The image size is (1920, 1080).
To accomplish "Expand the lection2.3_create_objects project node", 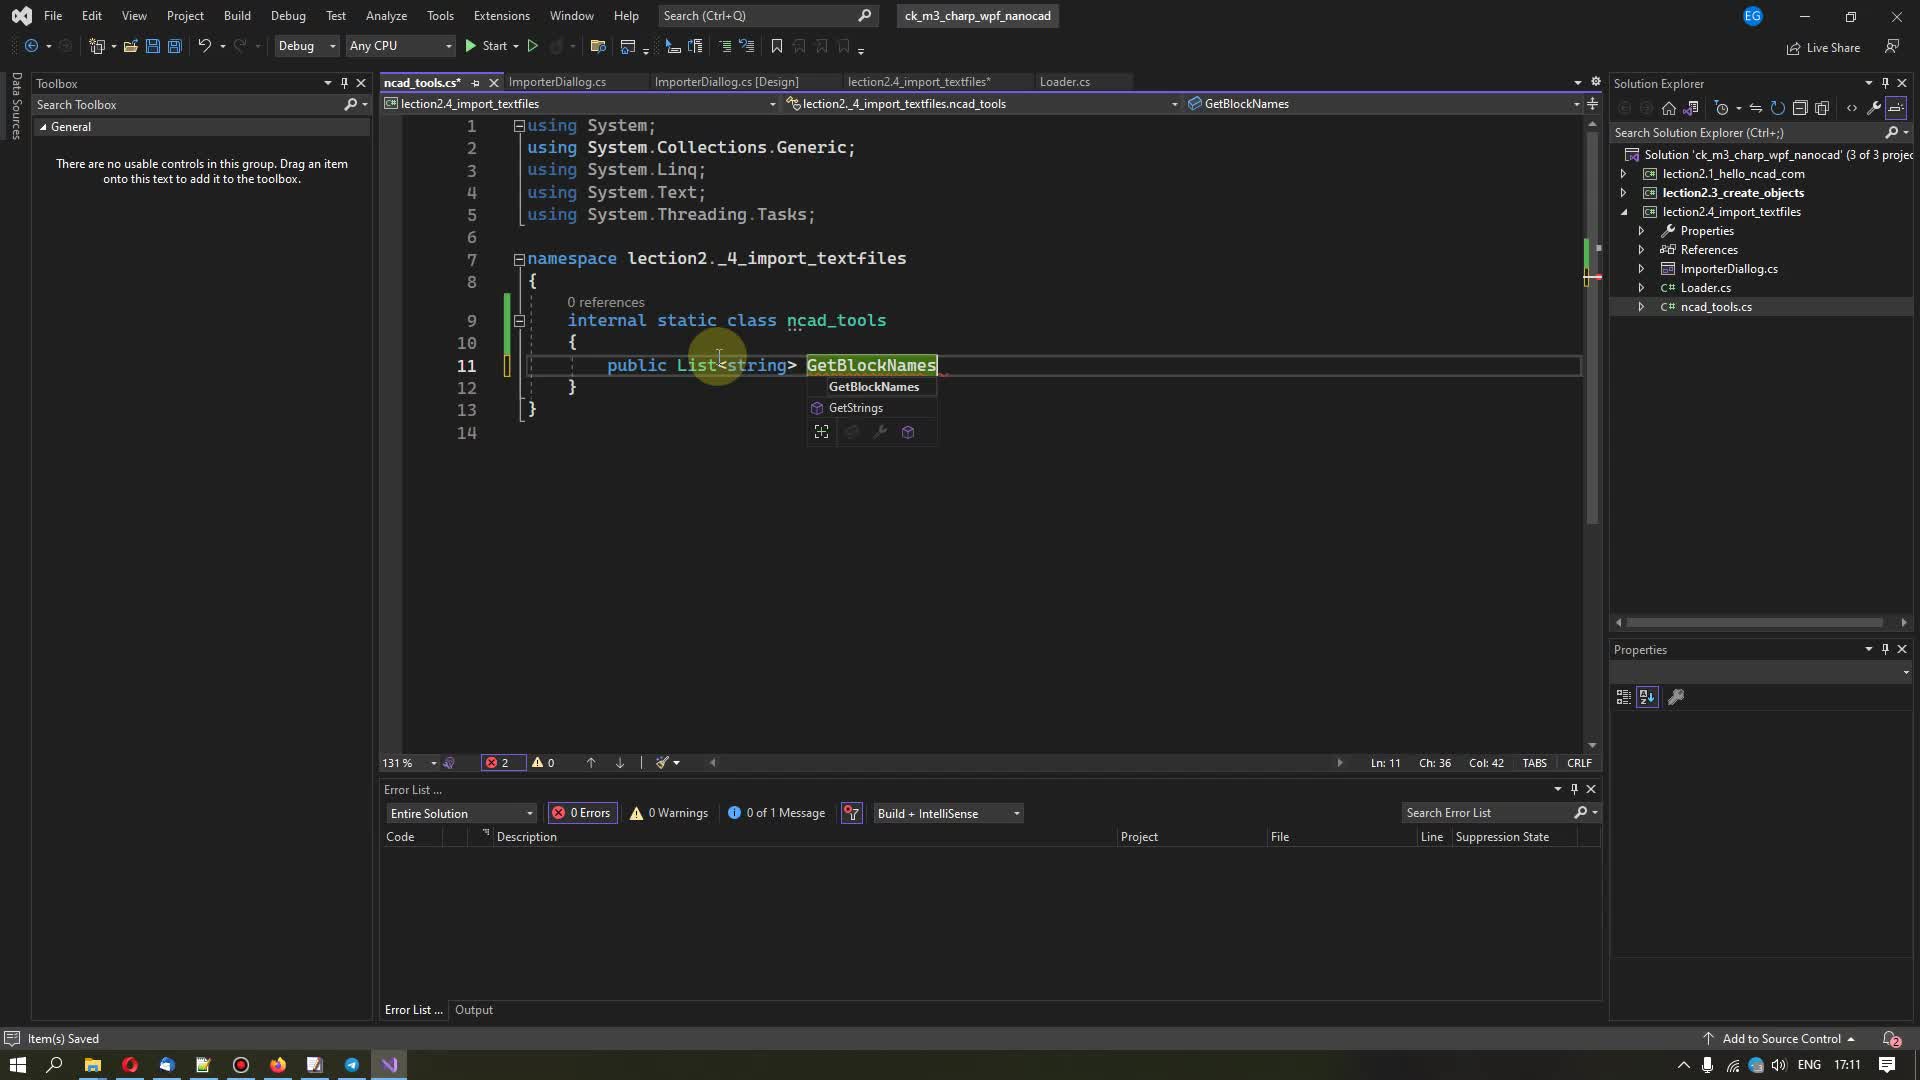I will [1624, 193].
